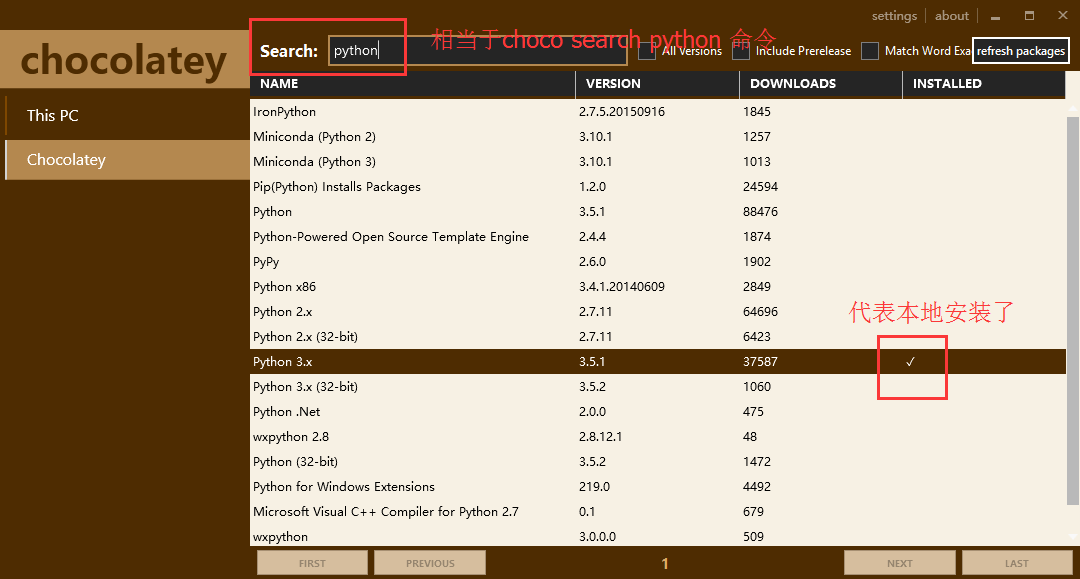Enable the All Versions checkbox
Screen dimensions: 1080x579
click(647, 51)
